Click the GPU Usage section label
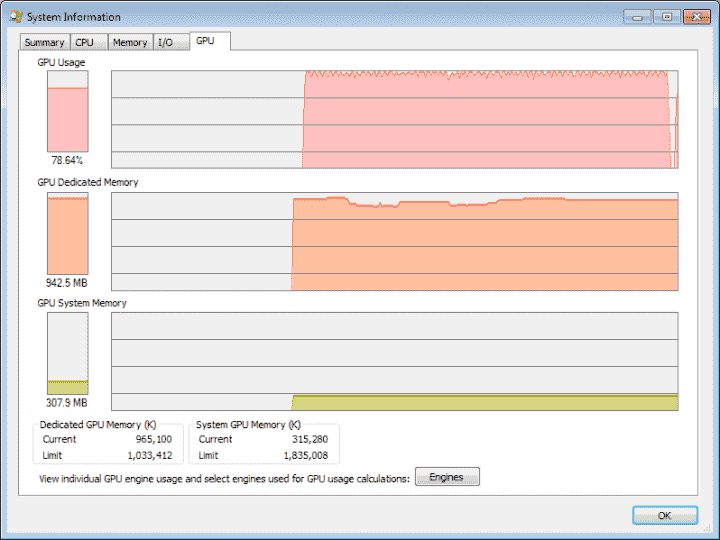The image size is (720, 540). 61,62
